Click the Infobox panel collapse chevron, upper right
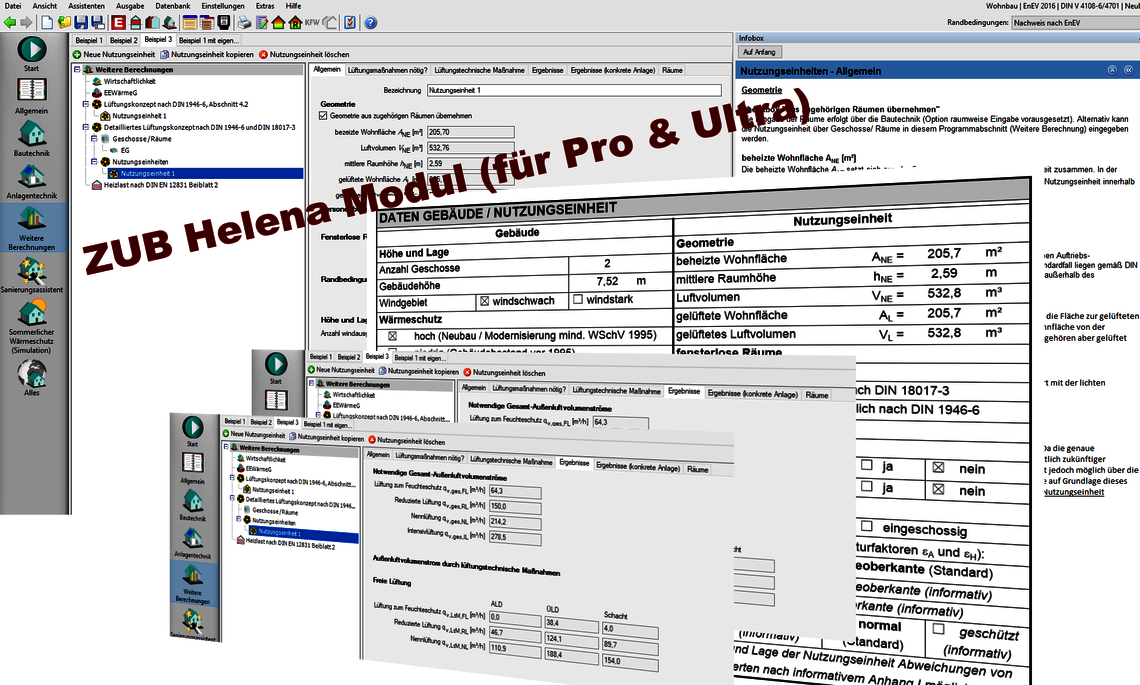The width and height of the screenshot is (1140, 685). pyautogui.click(x=1112, y=70)
